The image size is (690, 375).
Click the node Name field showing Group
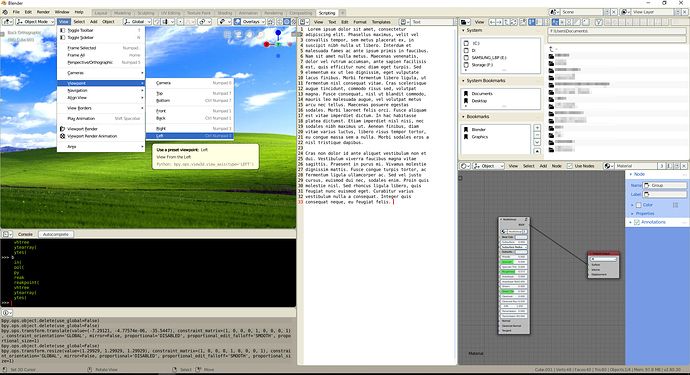(664, 185)
